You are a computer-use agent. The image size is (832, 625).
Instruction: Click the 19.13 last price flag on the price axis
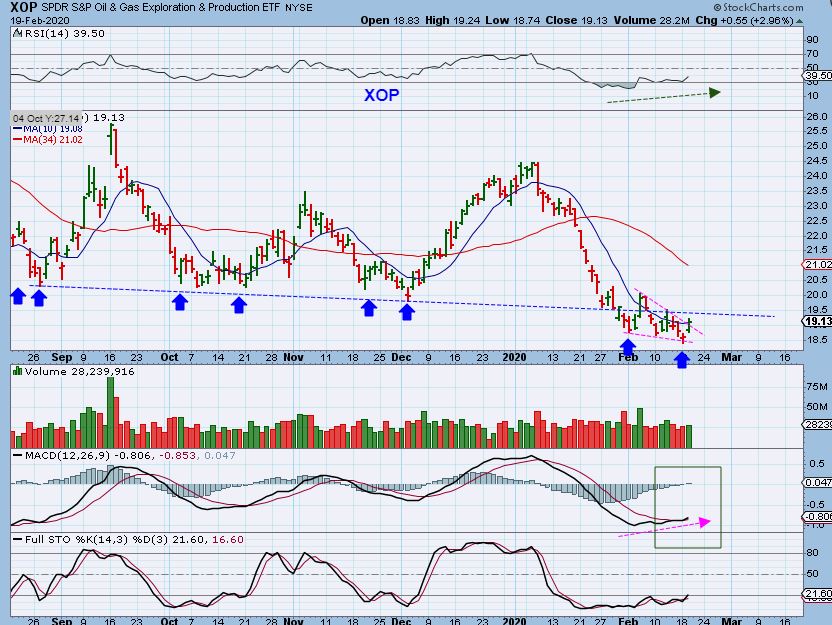(x=817, y=322)
